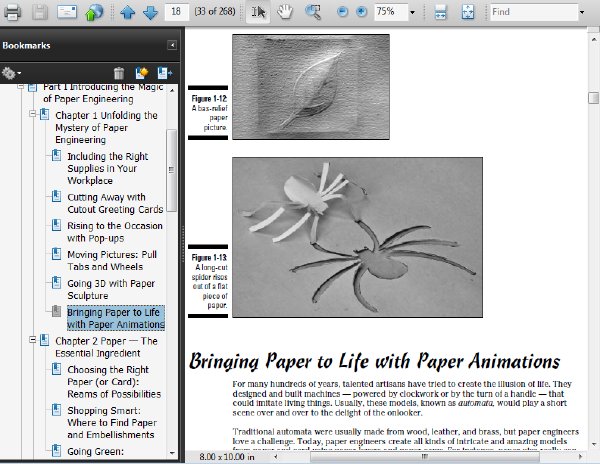Open bookmark Going Green

pos(95,452)
